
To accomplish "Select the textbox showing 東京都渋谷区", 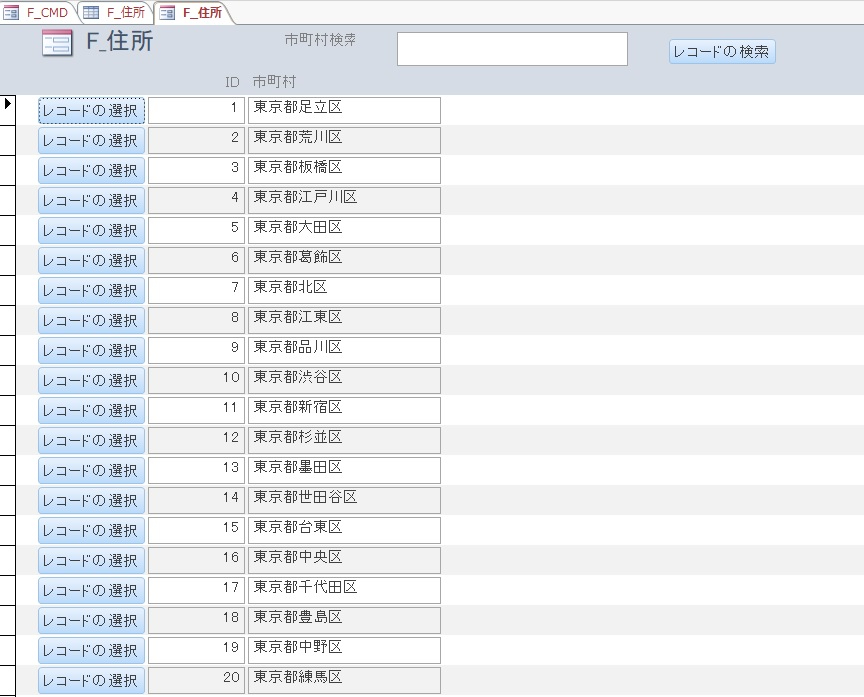I will coord(344,380).
